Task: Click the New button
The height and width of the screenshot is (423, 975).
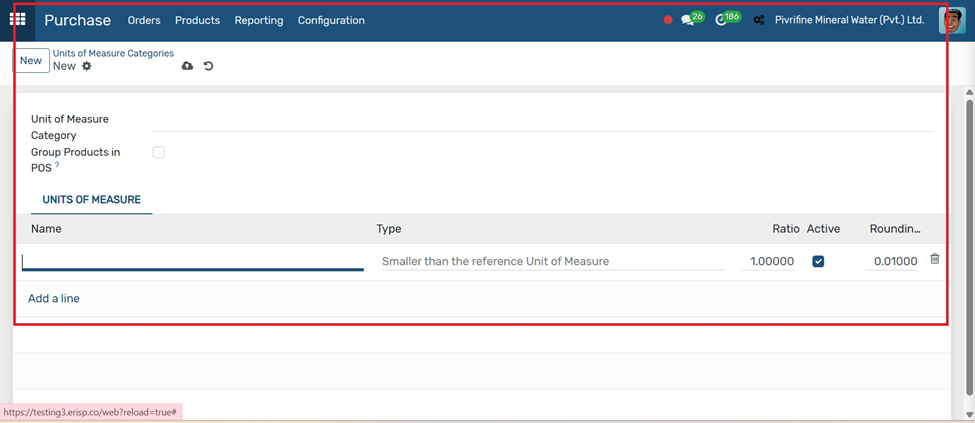Action: pos(31,60)
